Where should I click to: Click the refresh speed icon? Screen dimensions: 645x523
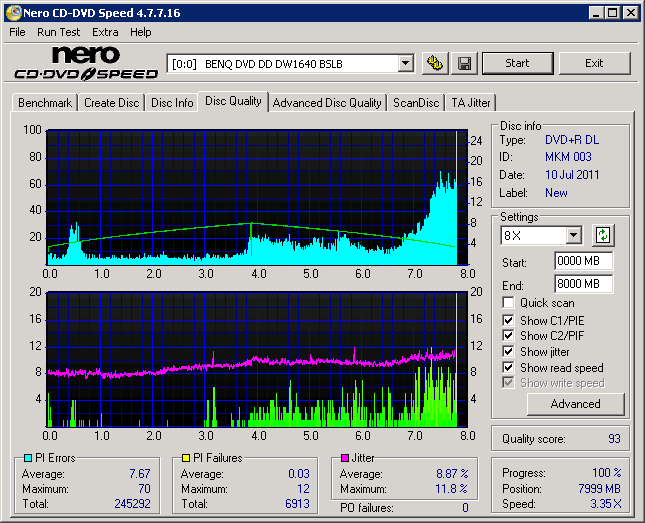(x=602, y=236)
